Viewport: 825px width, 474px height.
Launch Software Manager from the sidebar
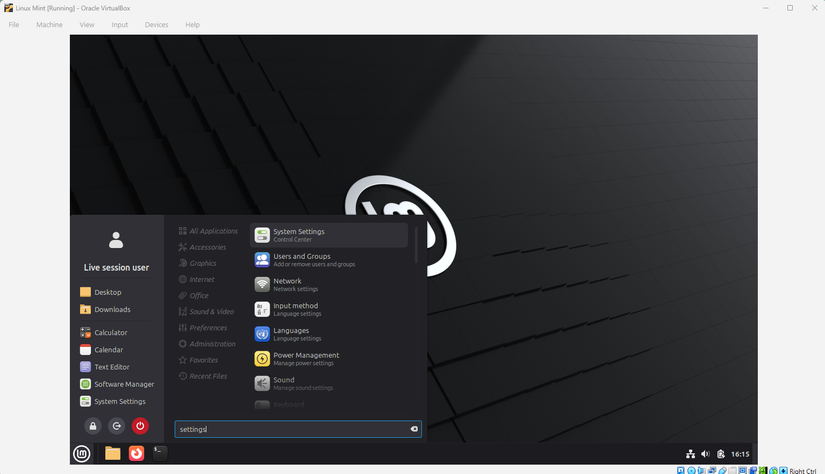117,384
